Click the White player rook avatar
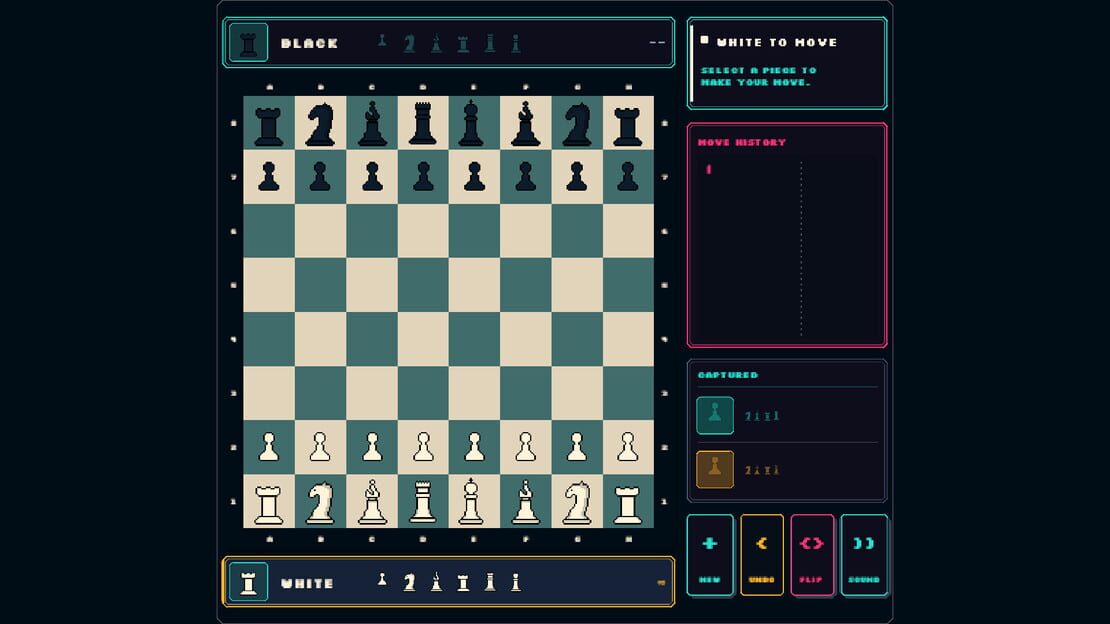The width and height of the screenshot is (1110, 624). (248, 582)
